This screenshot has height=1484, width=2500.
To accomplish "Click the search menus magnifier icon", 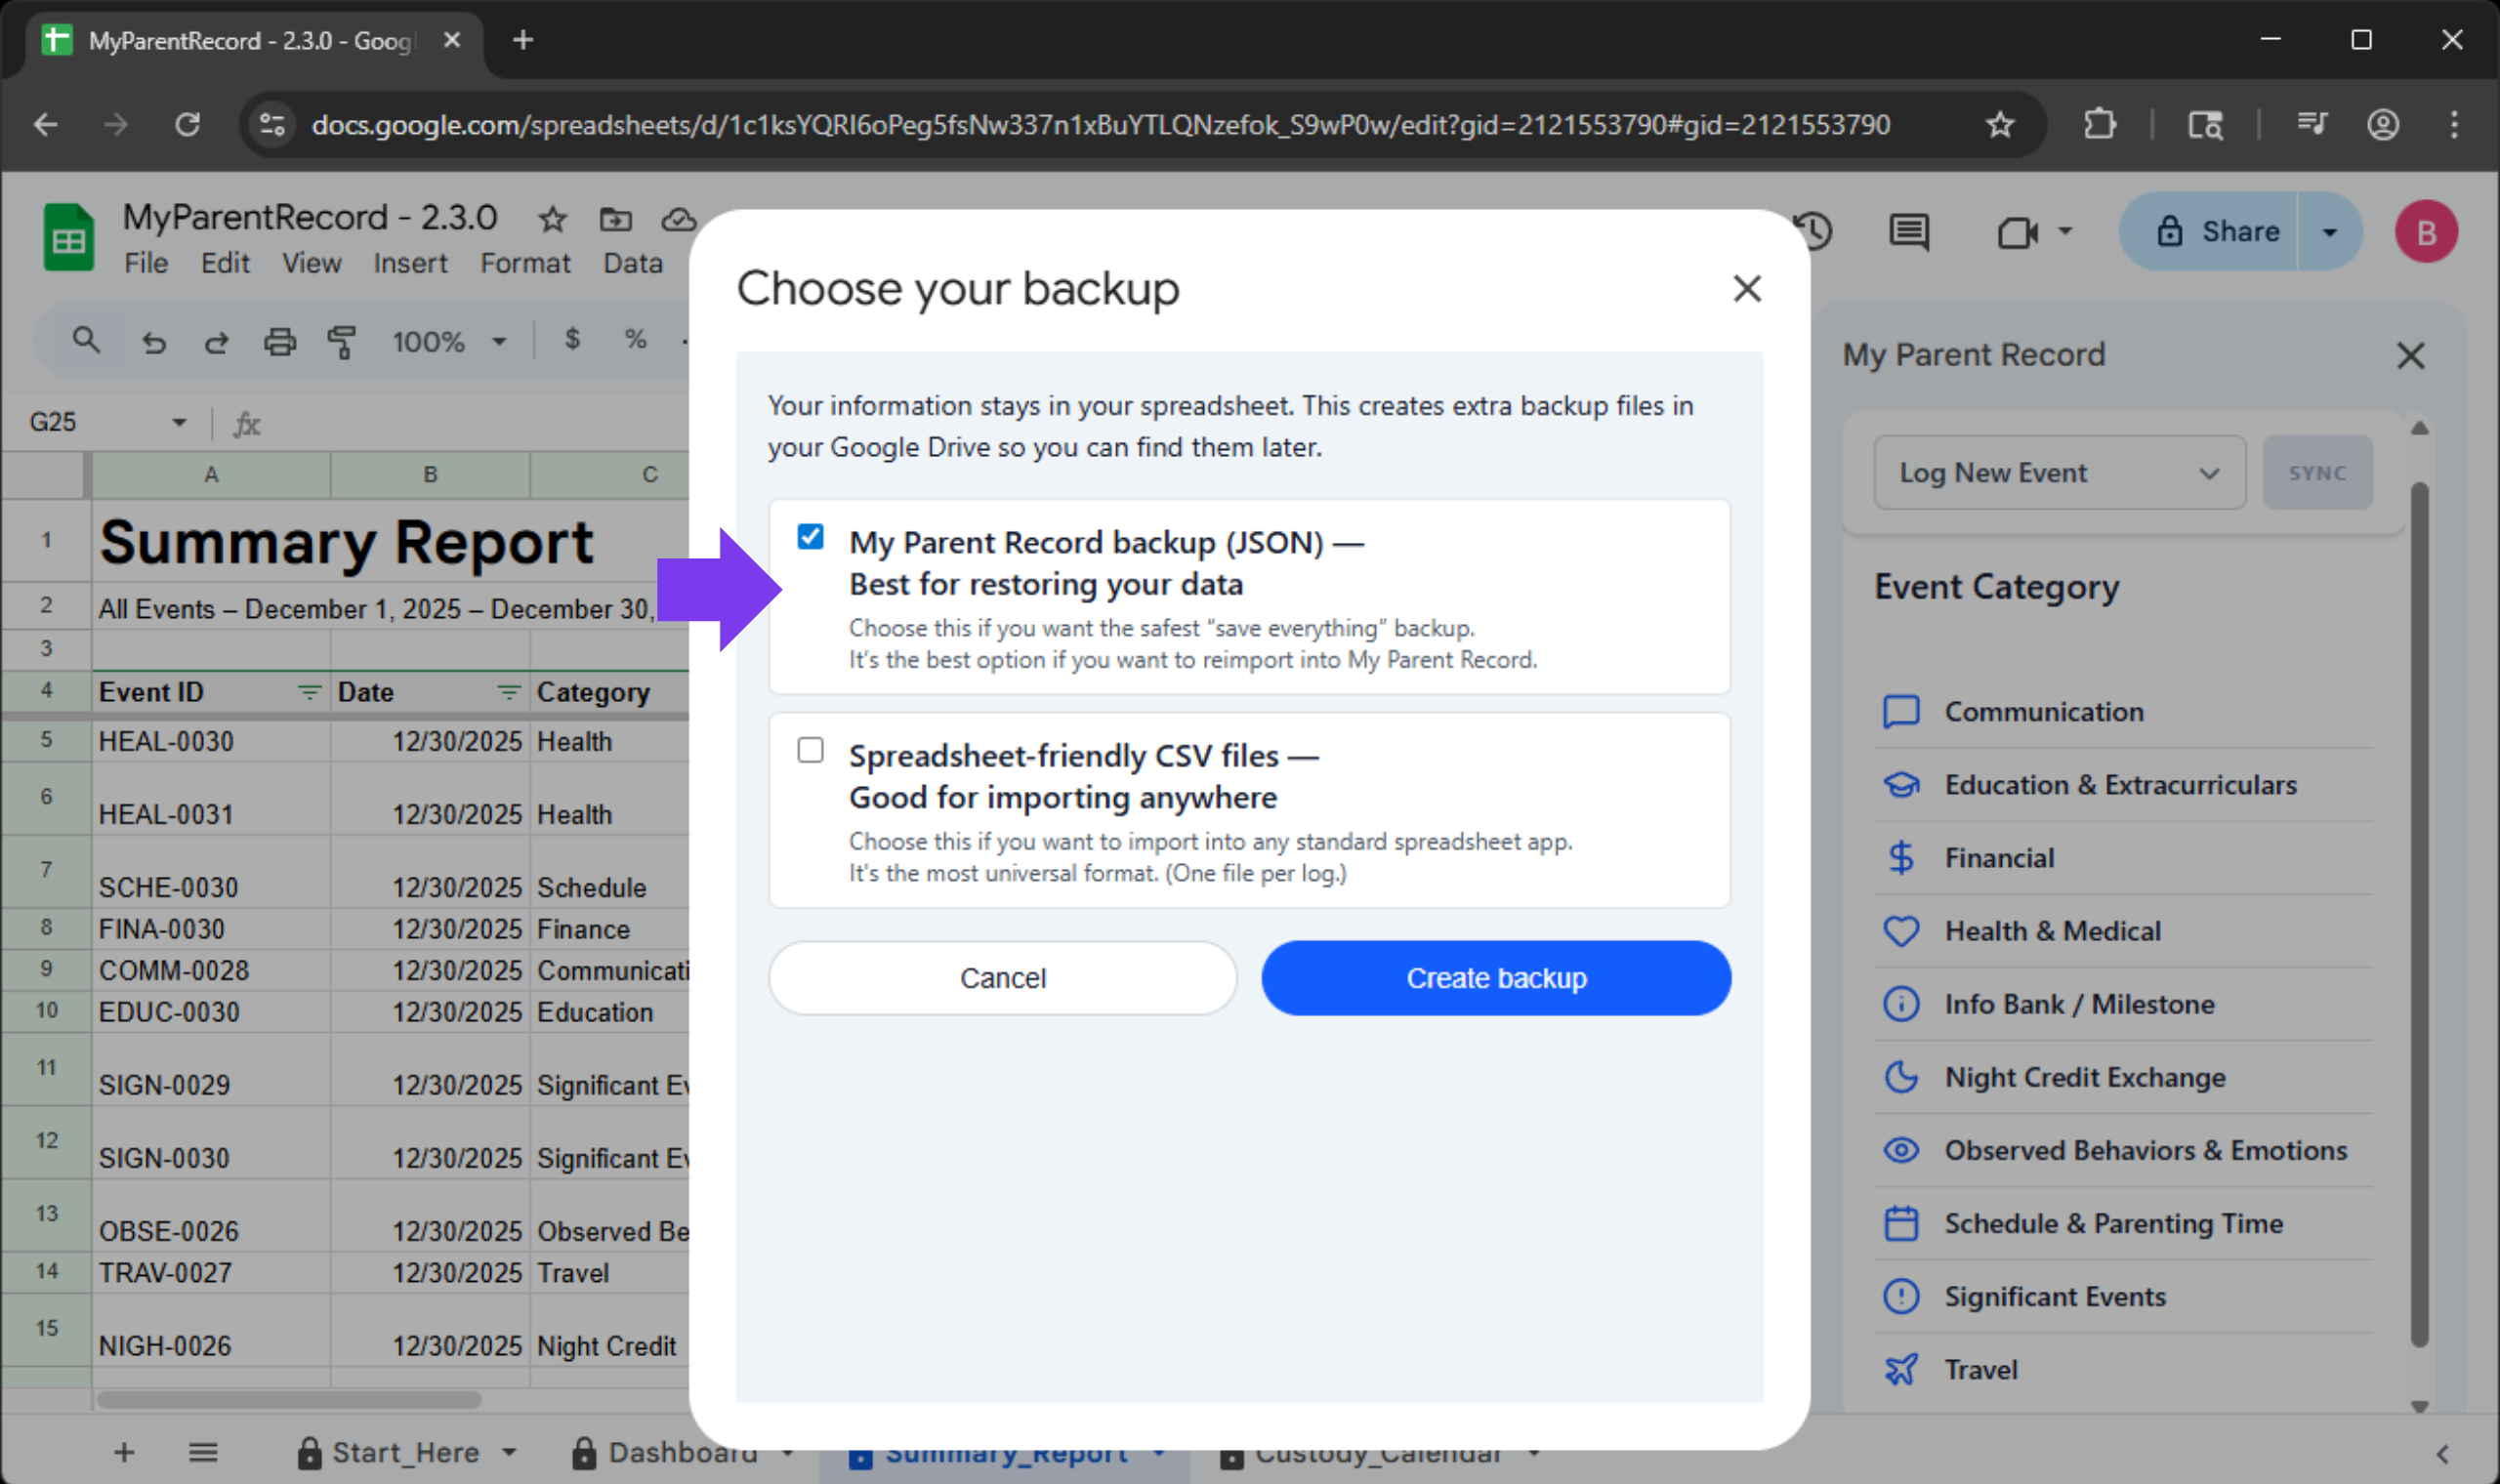I will pos(86,341).
